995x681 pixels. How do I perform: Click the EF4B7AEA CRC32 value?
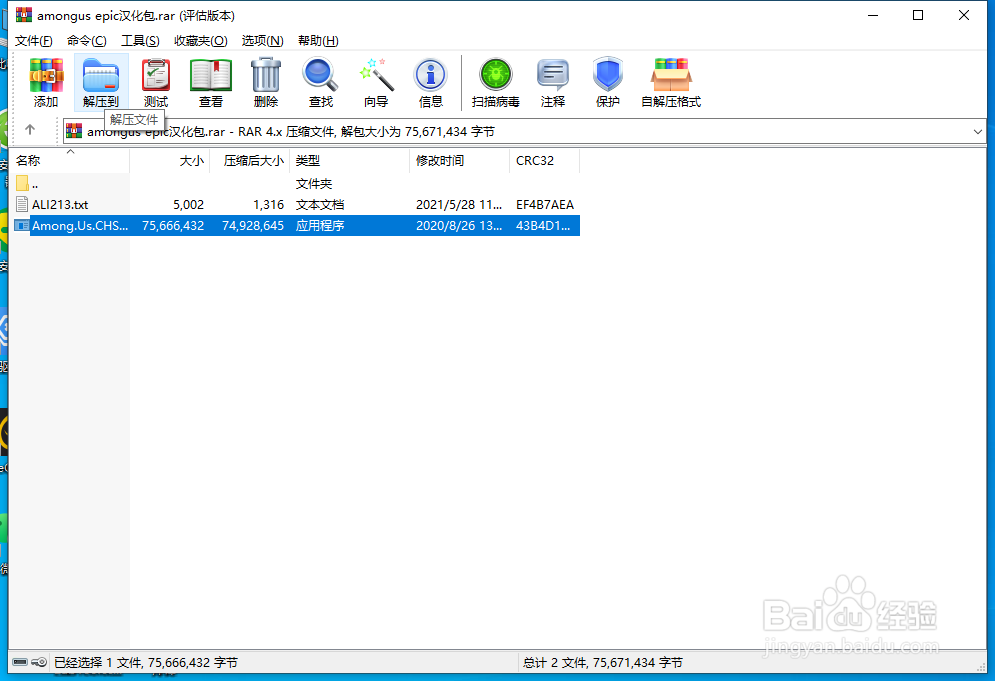point(544,204)
